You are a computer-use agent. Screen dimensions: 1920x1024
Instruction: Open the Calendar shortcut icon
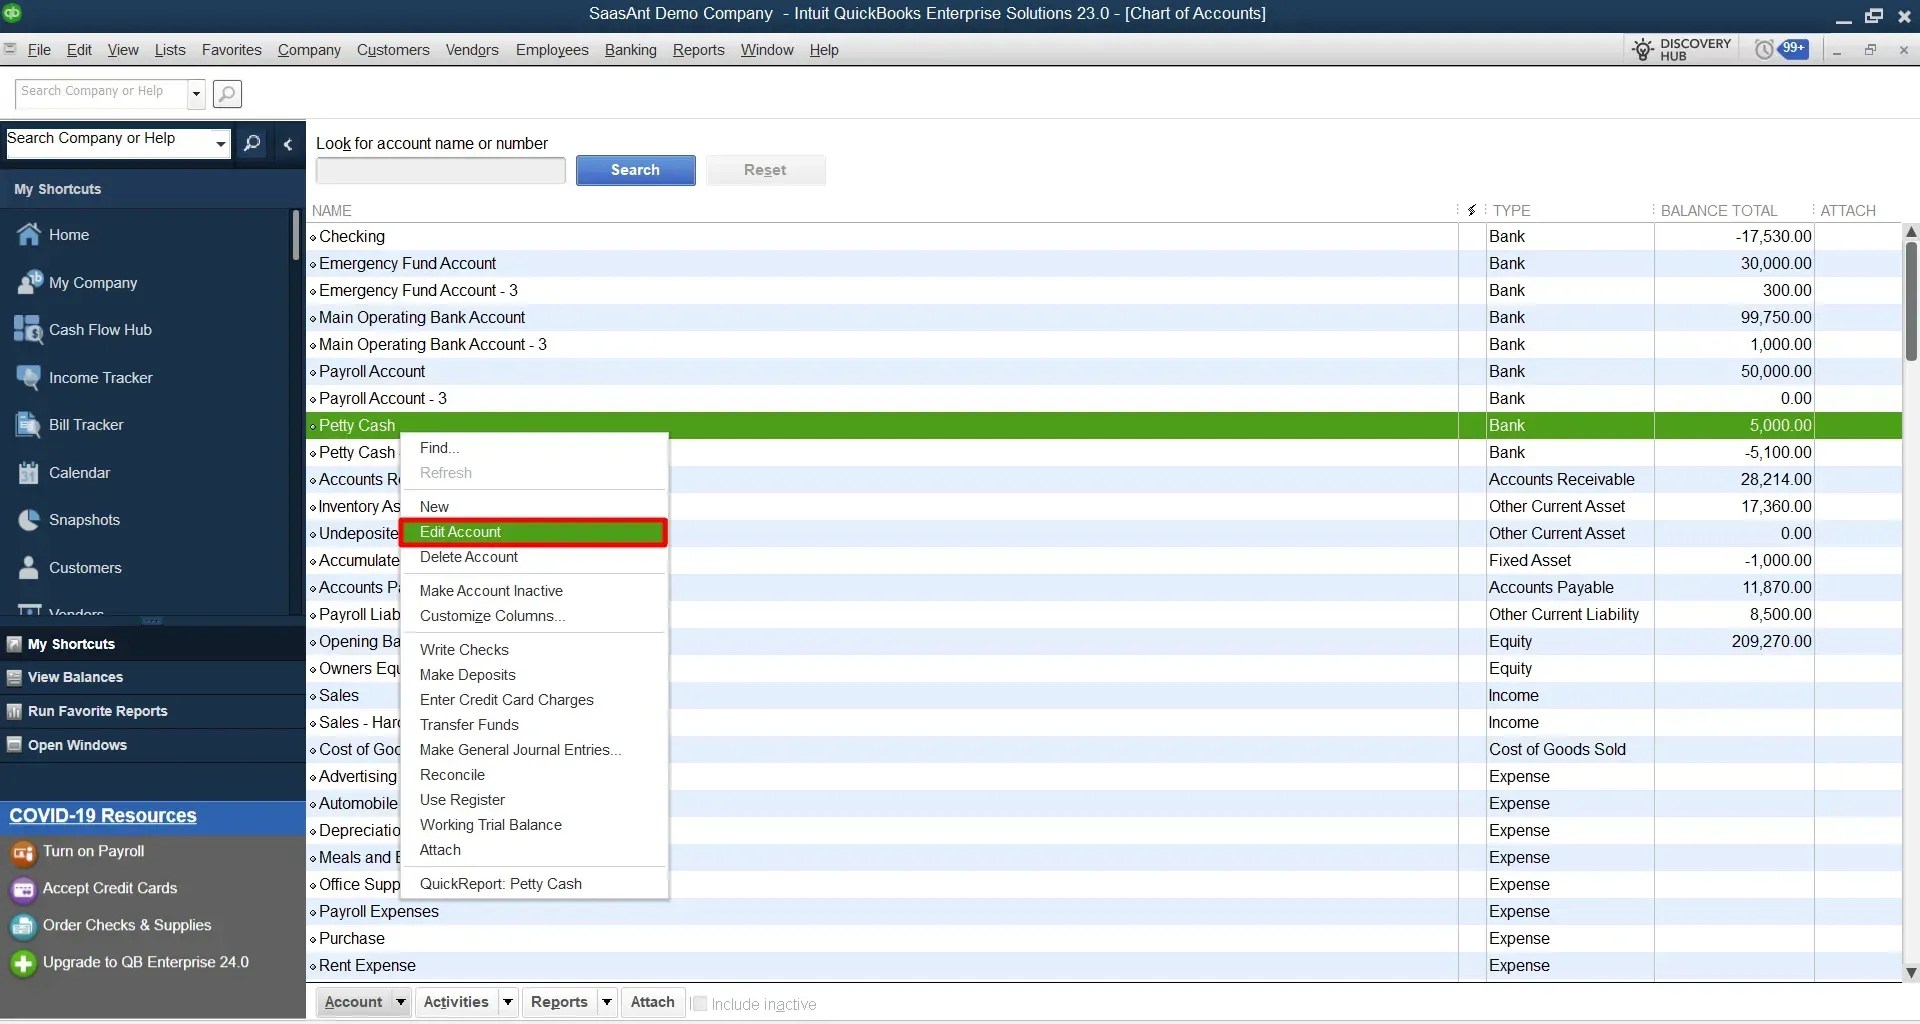tap(29, 473)
